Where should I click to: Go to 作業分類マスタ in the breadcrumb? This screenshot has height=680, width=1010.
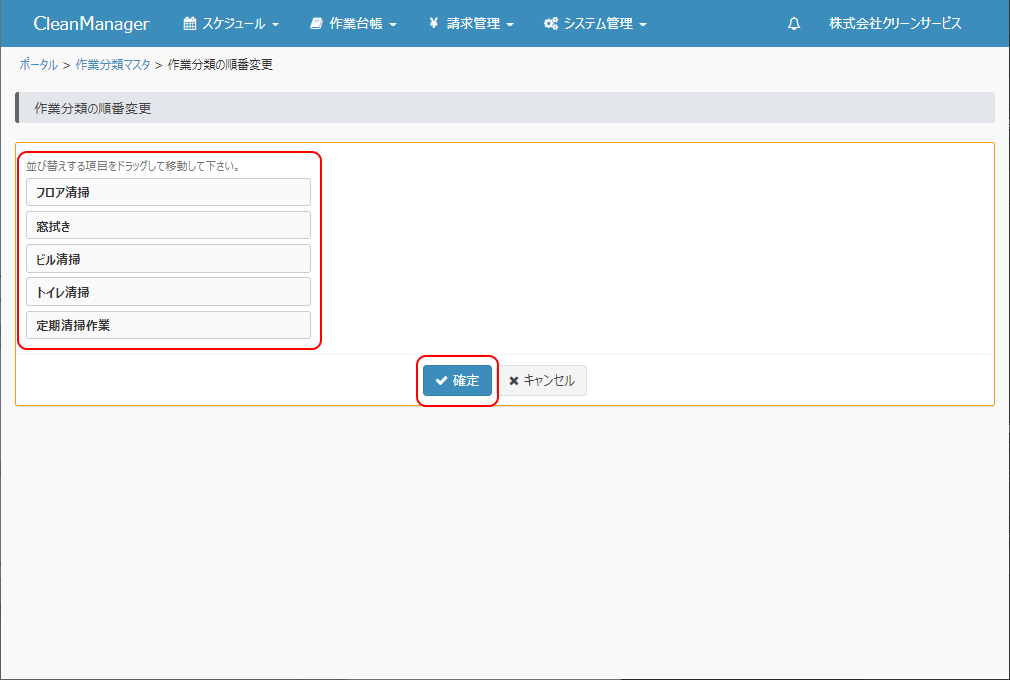coord(113,64)
